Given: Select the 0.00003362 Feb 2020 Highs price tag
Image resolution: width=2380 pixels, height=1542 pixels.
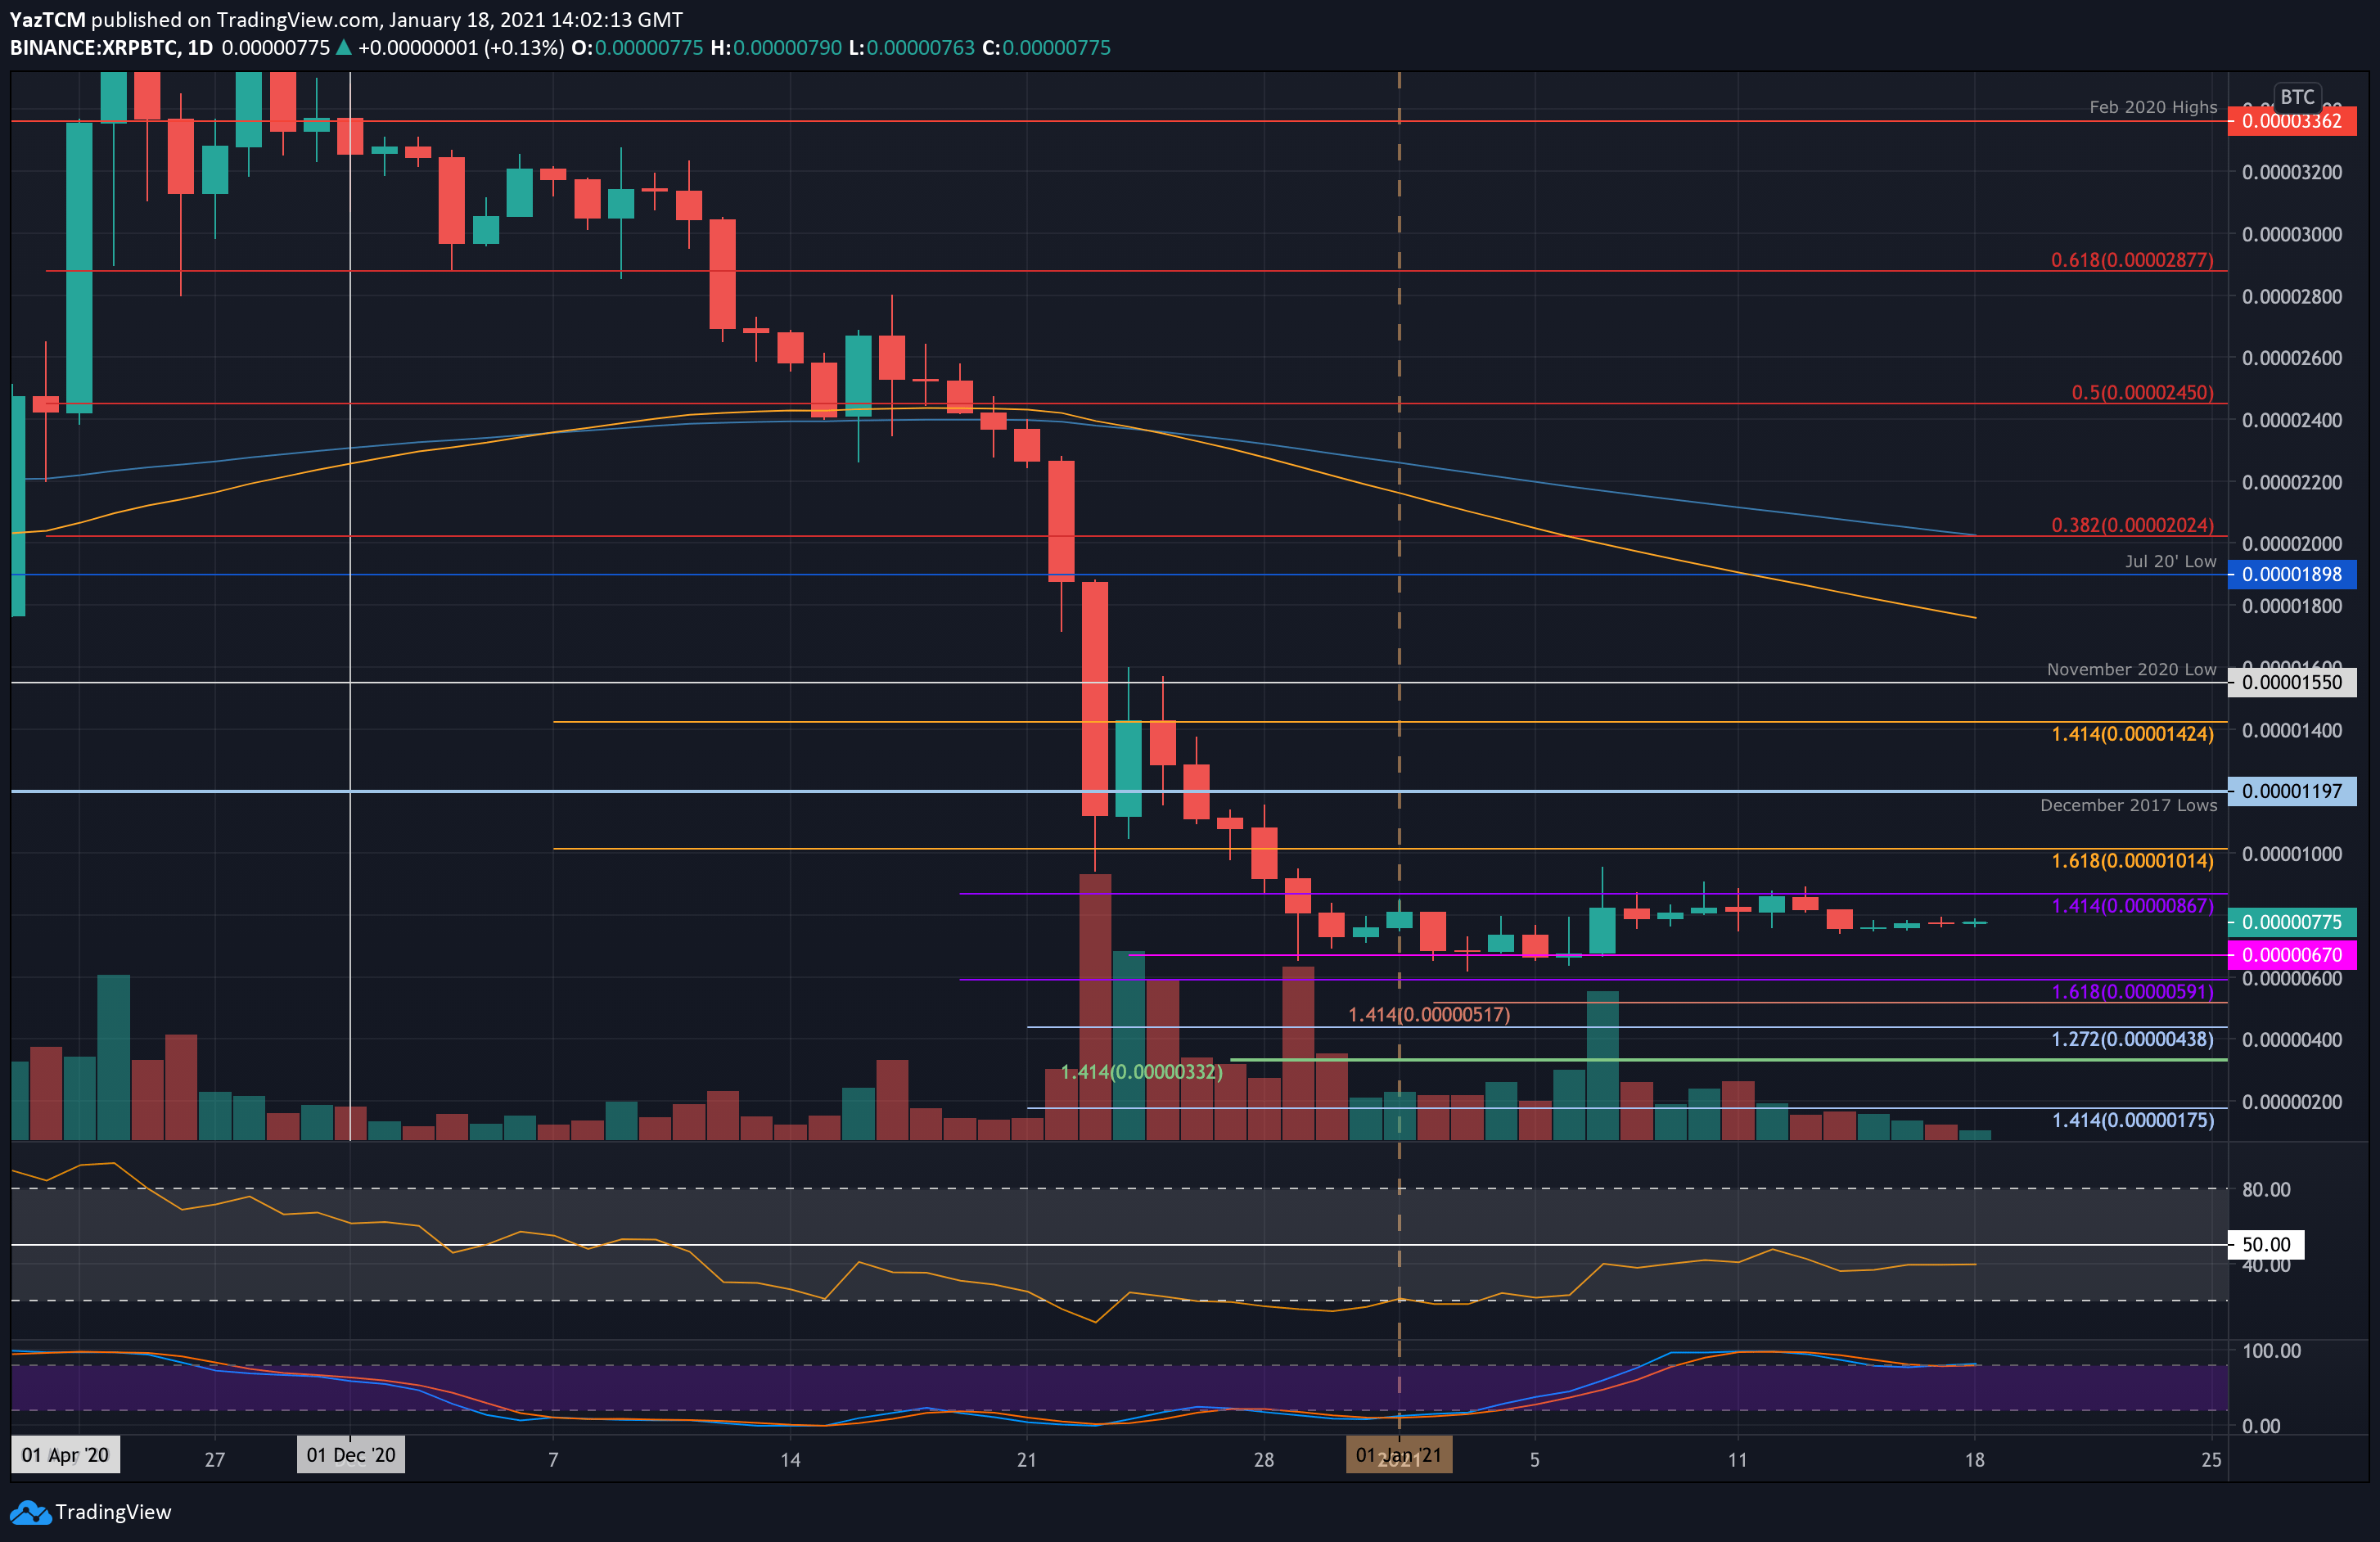Looking at the screenshot, I should 2292,121.
